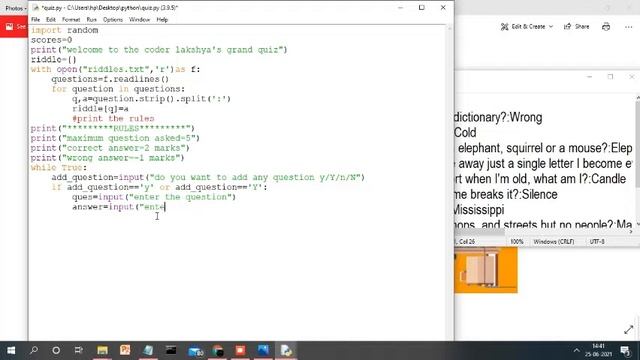640x360 pixels.
Task: Click the 'import random' code line
Action: (x=64, y=30)
